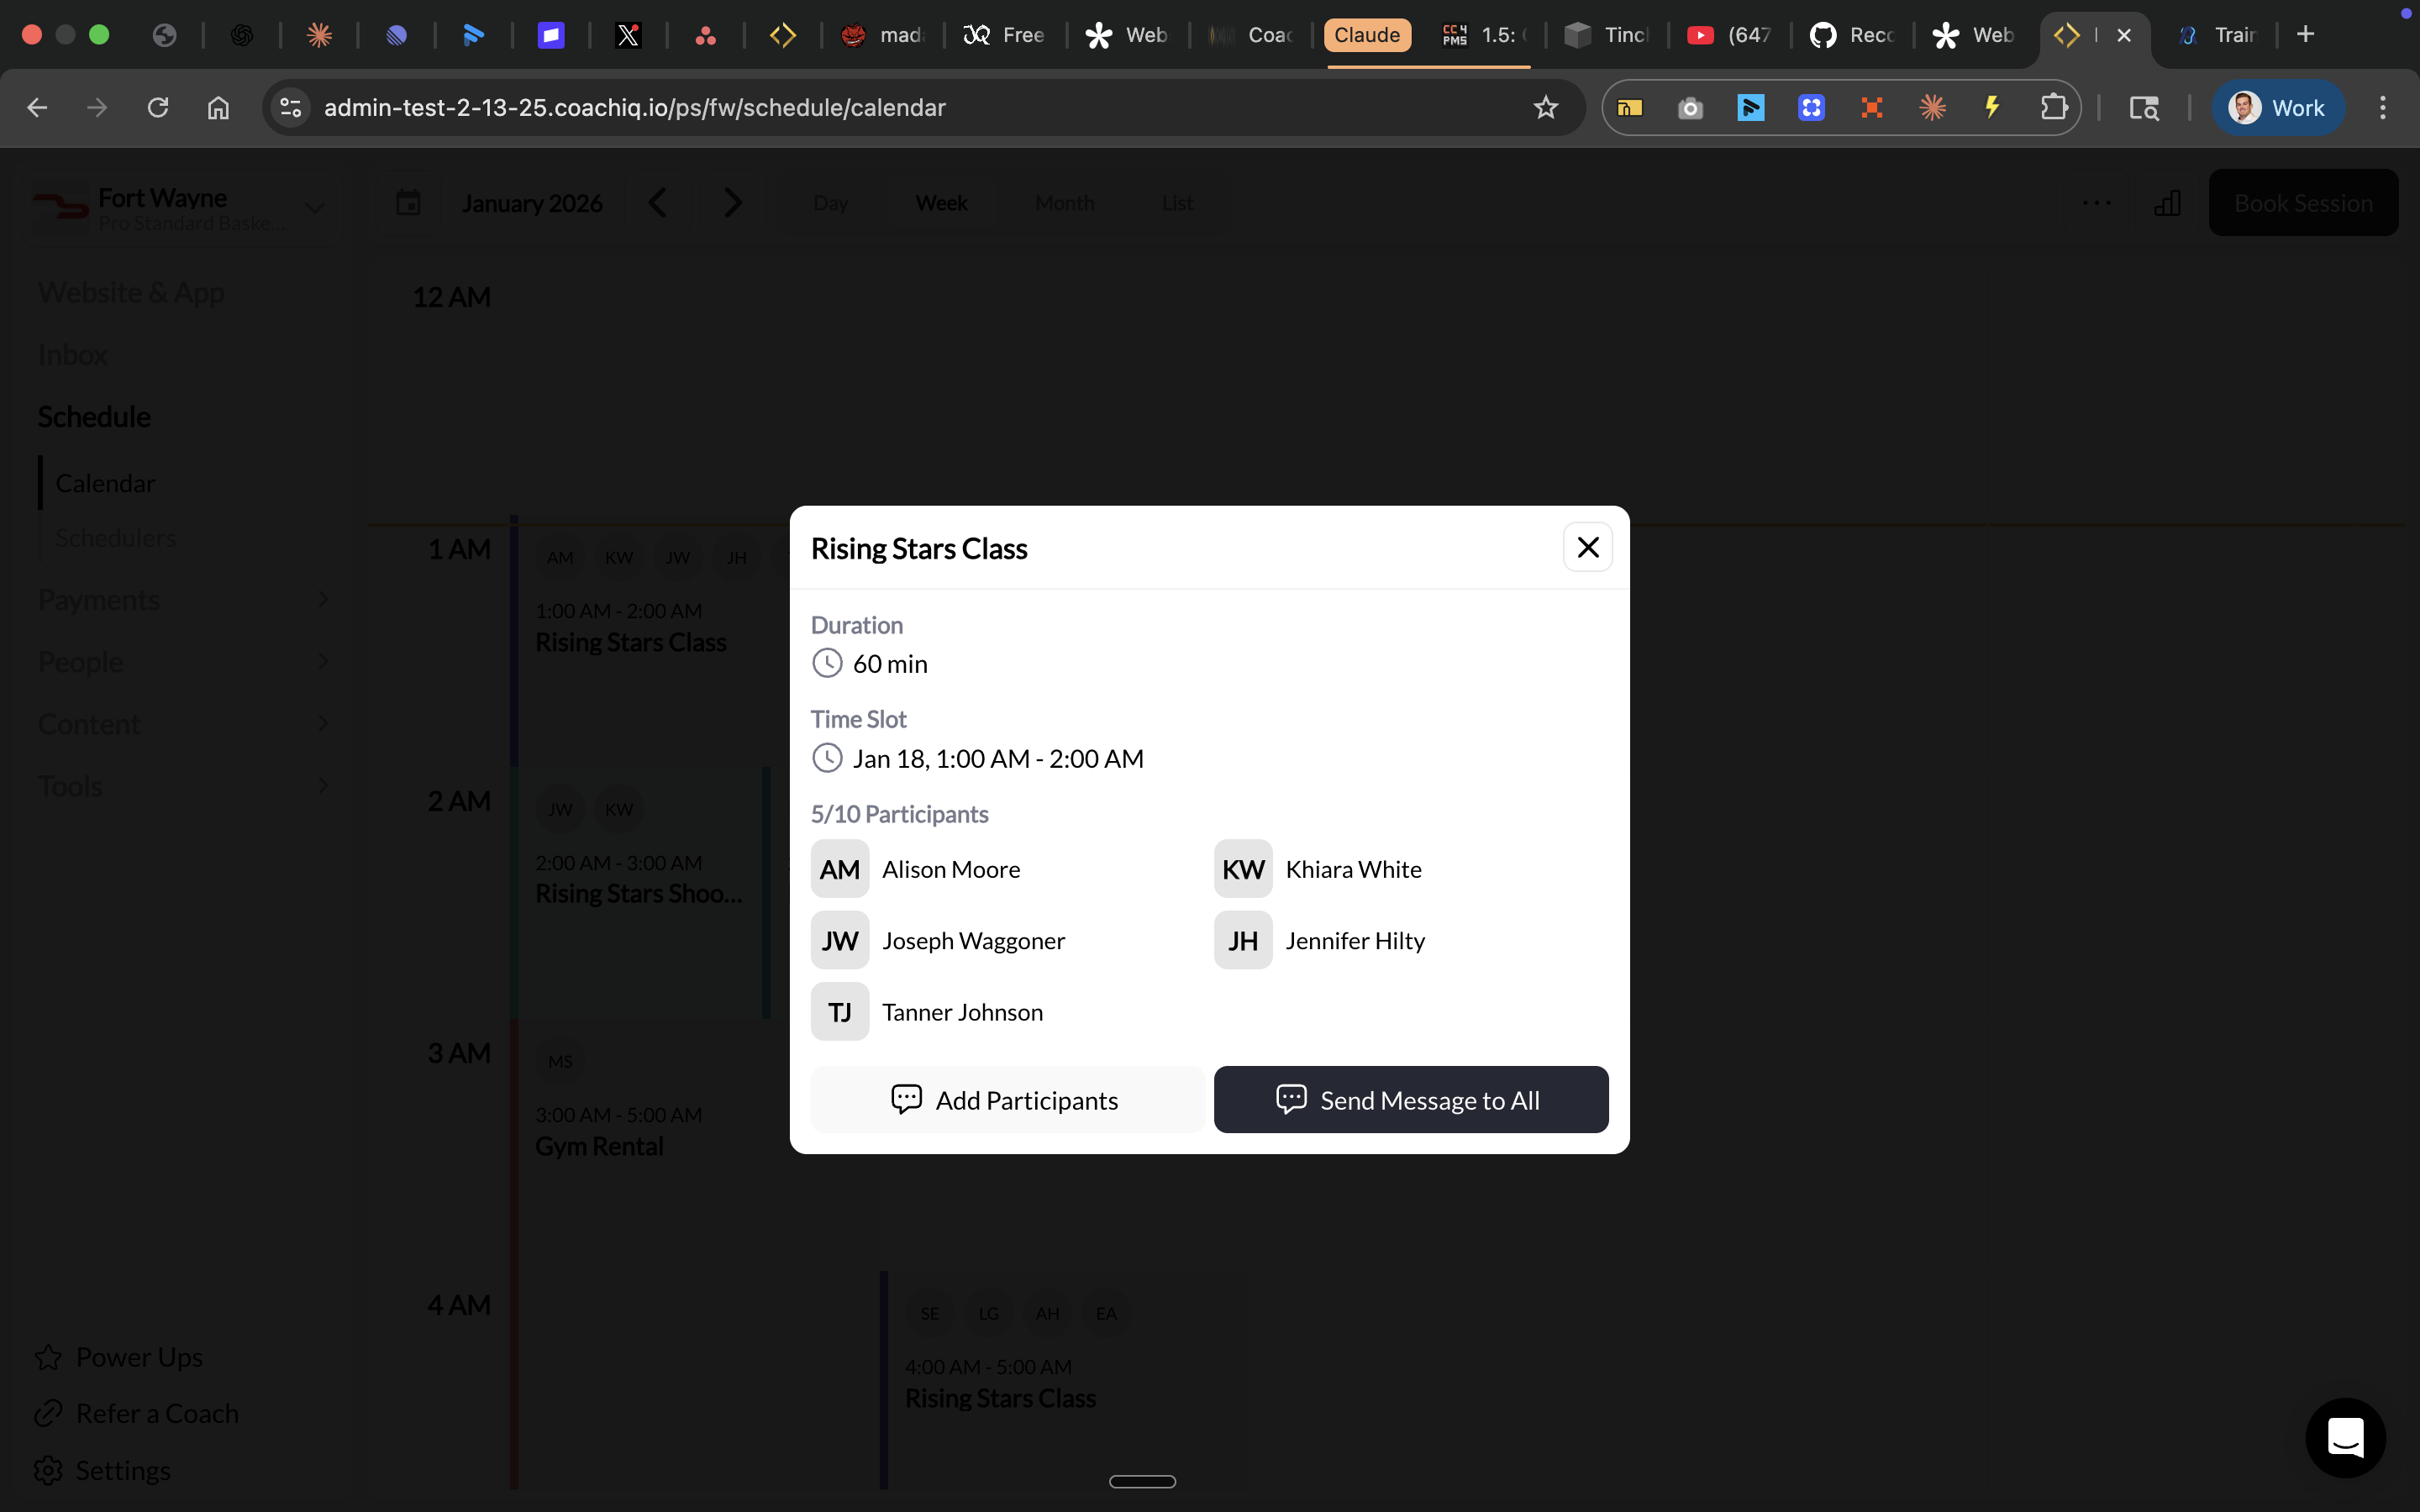Expand the Tools sidebar section
Viewport: 2420px width, 1512px height.
click(x=322, y=785)
